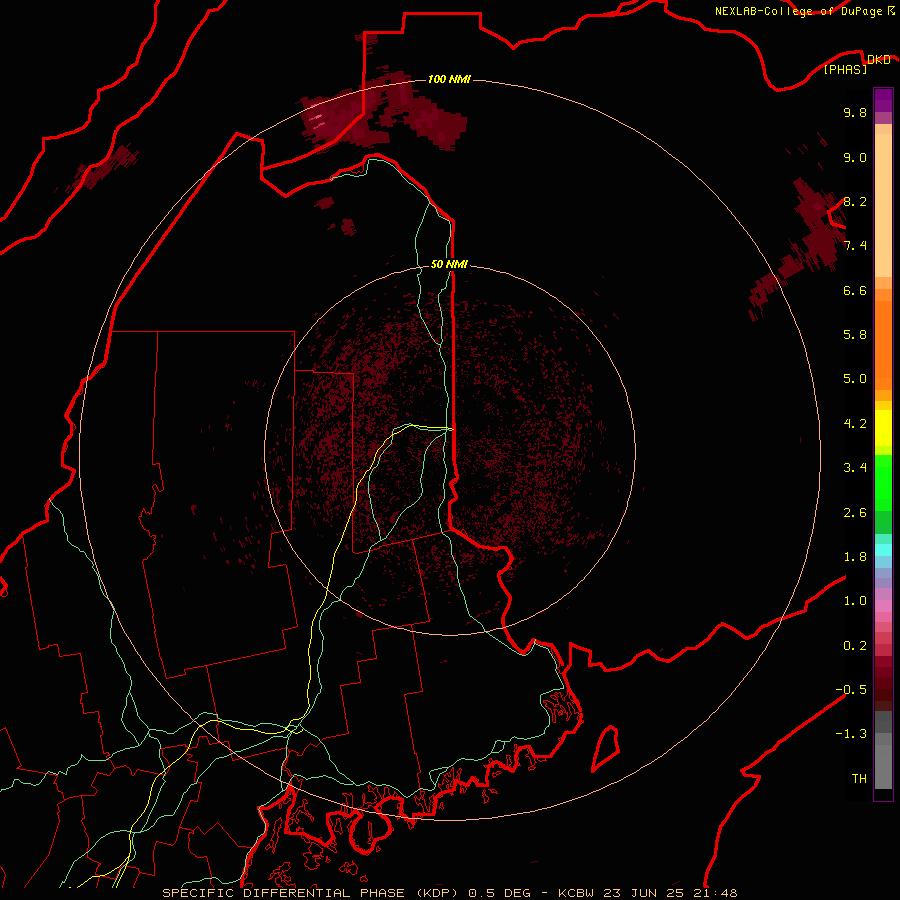
Task: Click the 0.5 DEG elevation text
Action: point(499,893)
